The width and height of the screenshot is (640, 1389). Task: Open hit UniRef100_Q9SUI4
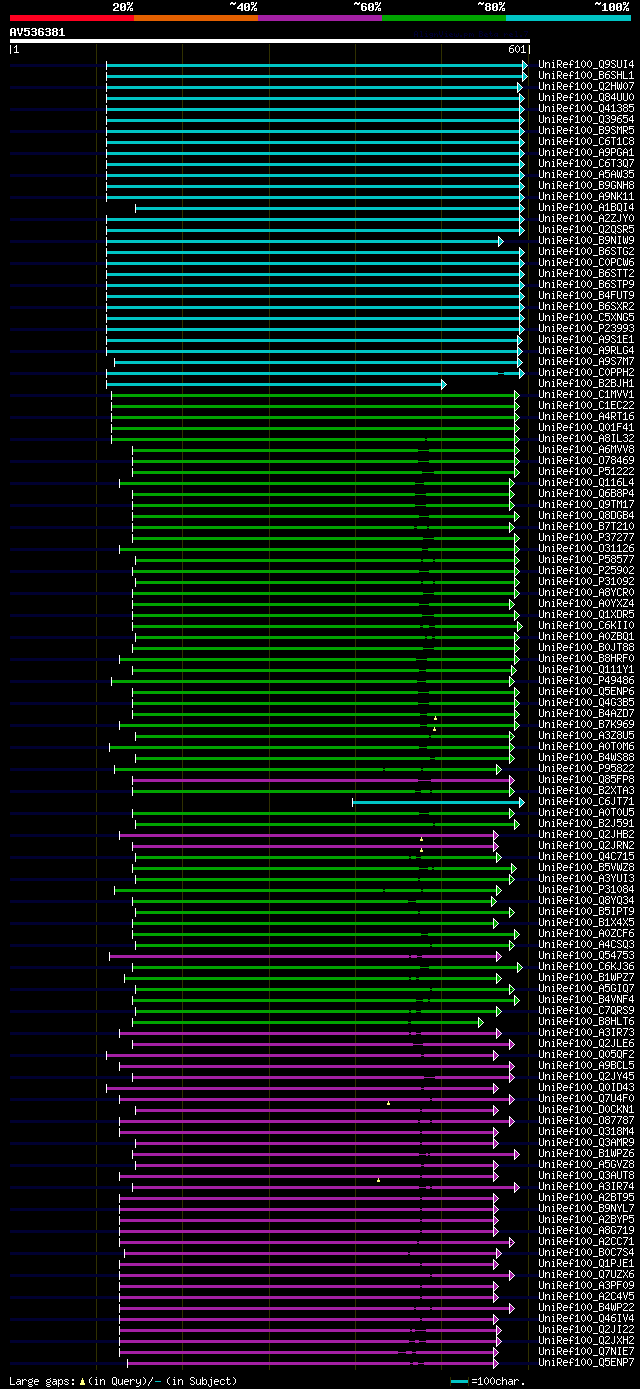pos(586,64)
